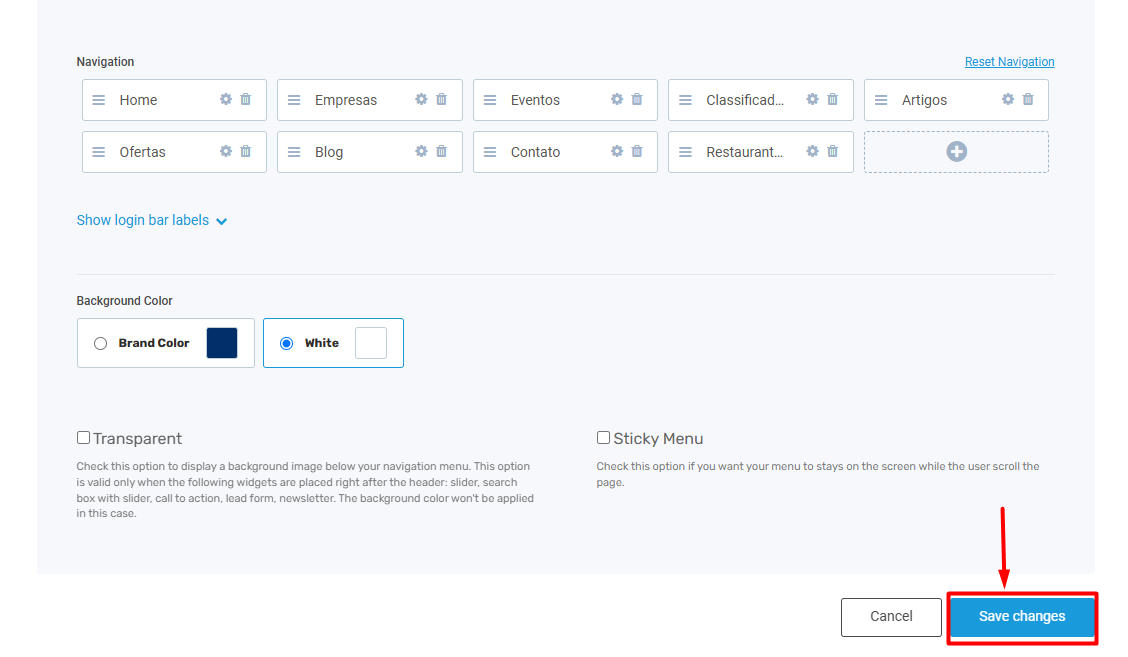Expand Show login bar labels
This screenshot has width=1128, height=657.
point(152,220)
